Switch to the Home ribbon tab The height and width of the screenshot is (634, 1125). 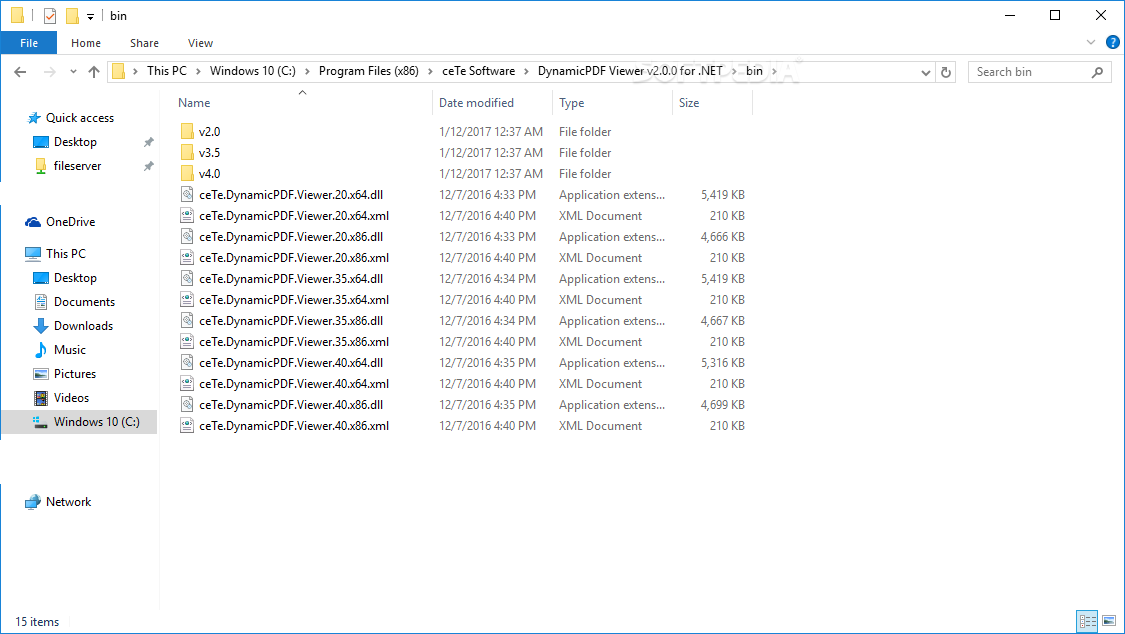coord(86,43)
